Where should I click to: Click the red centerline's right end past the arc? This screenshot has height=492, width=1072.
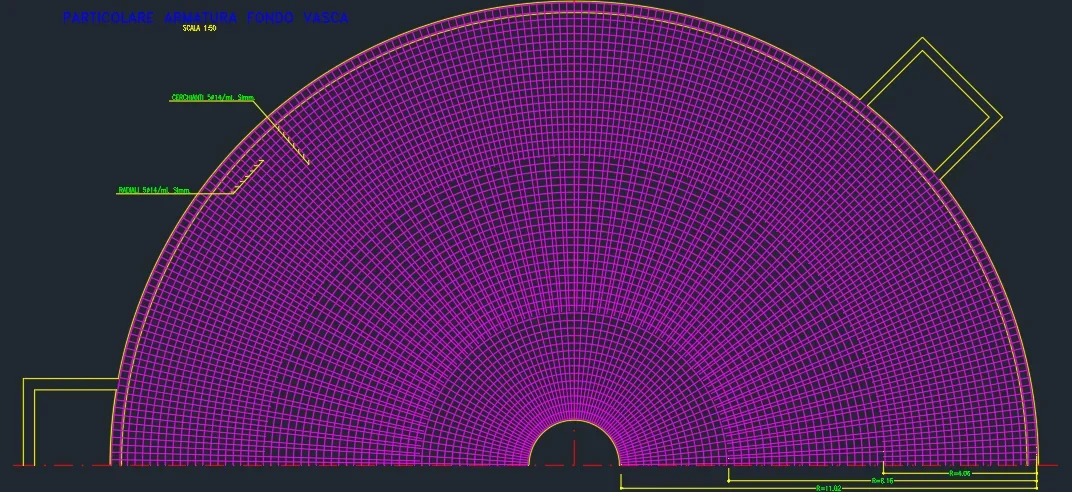(1048, 465)
